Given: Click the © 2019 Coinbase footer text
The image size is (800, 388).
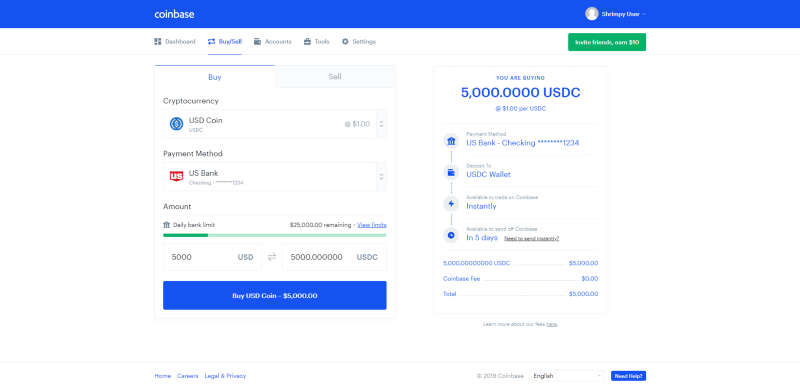Looking at the screenshot, I should 501,376.
